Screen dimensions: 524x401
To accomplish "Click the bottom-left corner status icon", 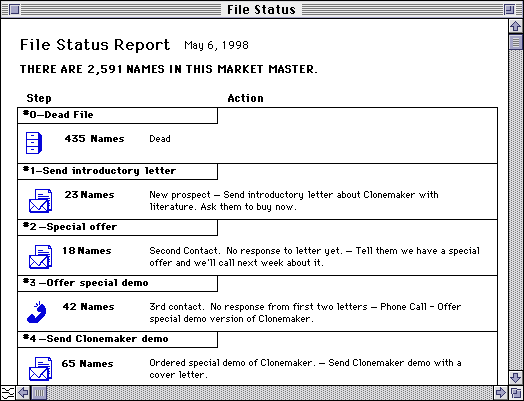I will [x=7, y=392].
